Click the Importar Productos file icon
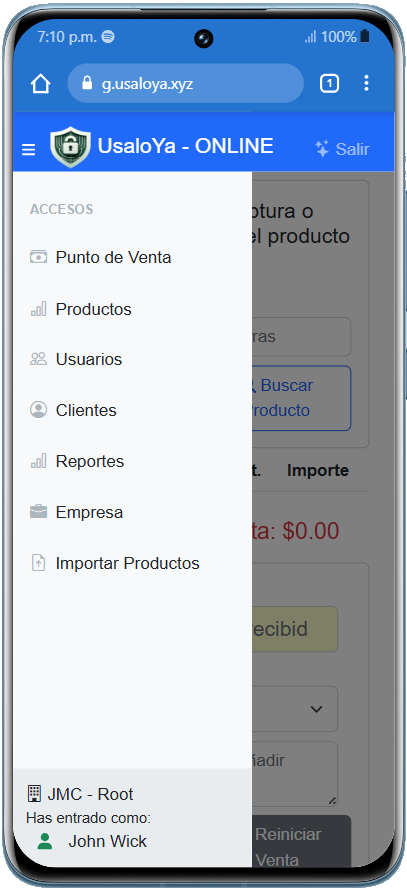 (39, 563)
